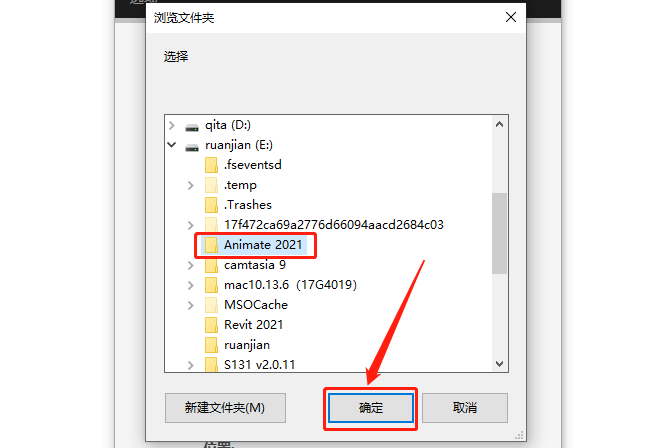Click the mac10.13.6 folder icon
654x448 pixels.
pyautogui.click(x=211, y=285)
